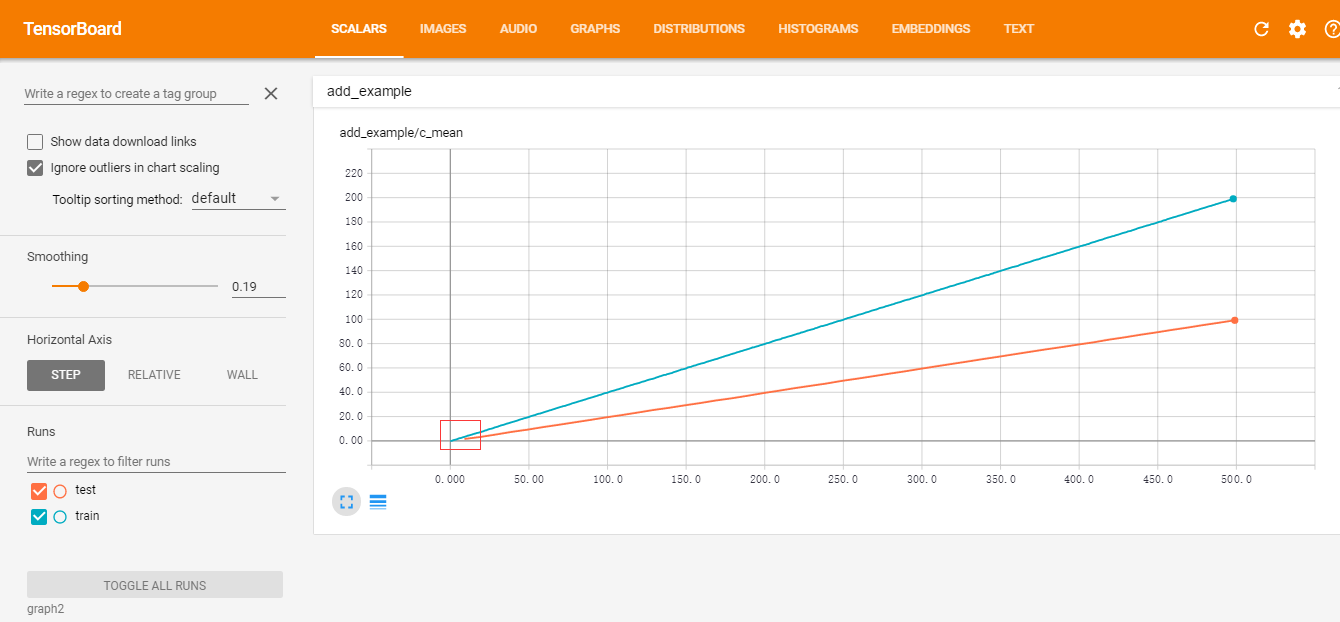Expand chart to full size icon

tap(347, 502)
